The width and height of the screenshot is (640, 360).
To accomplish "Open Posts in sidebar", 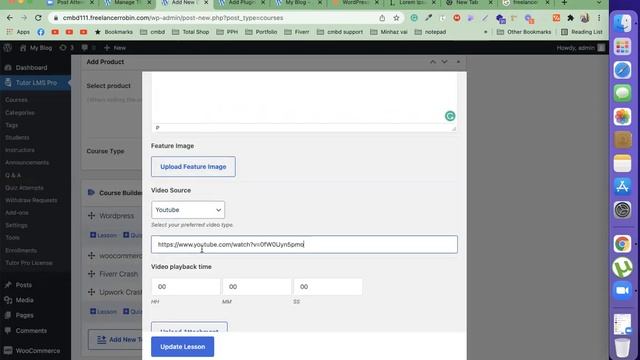I will coord(24,285).
